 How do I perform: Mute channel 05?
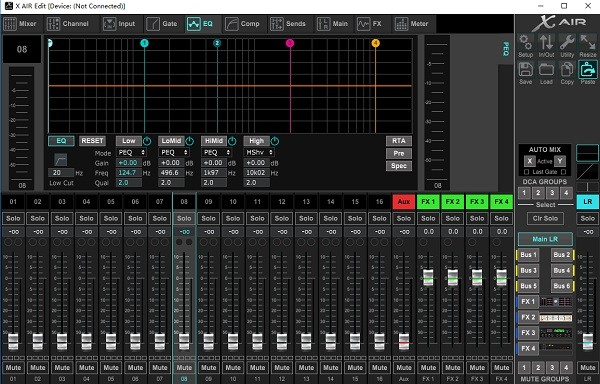[111, 368]
